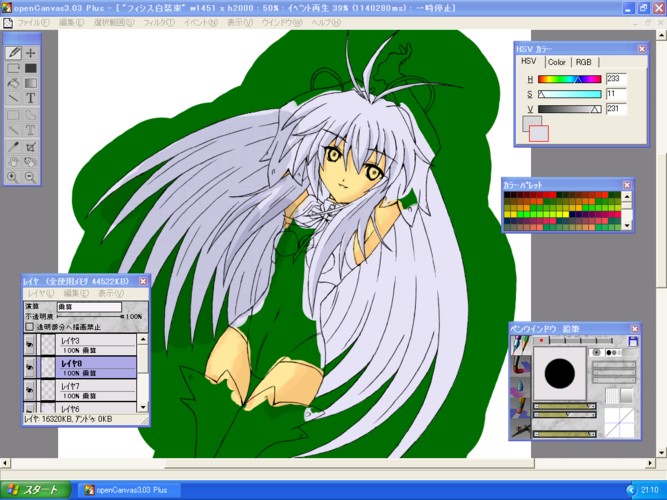The height and width of the screenshot is (500, 667).
Task: Click scroll up arrow in layer list
Action: 143,340
